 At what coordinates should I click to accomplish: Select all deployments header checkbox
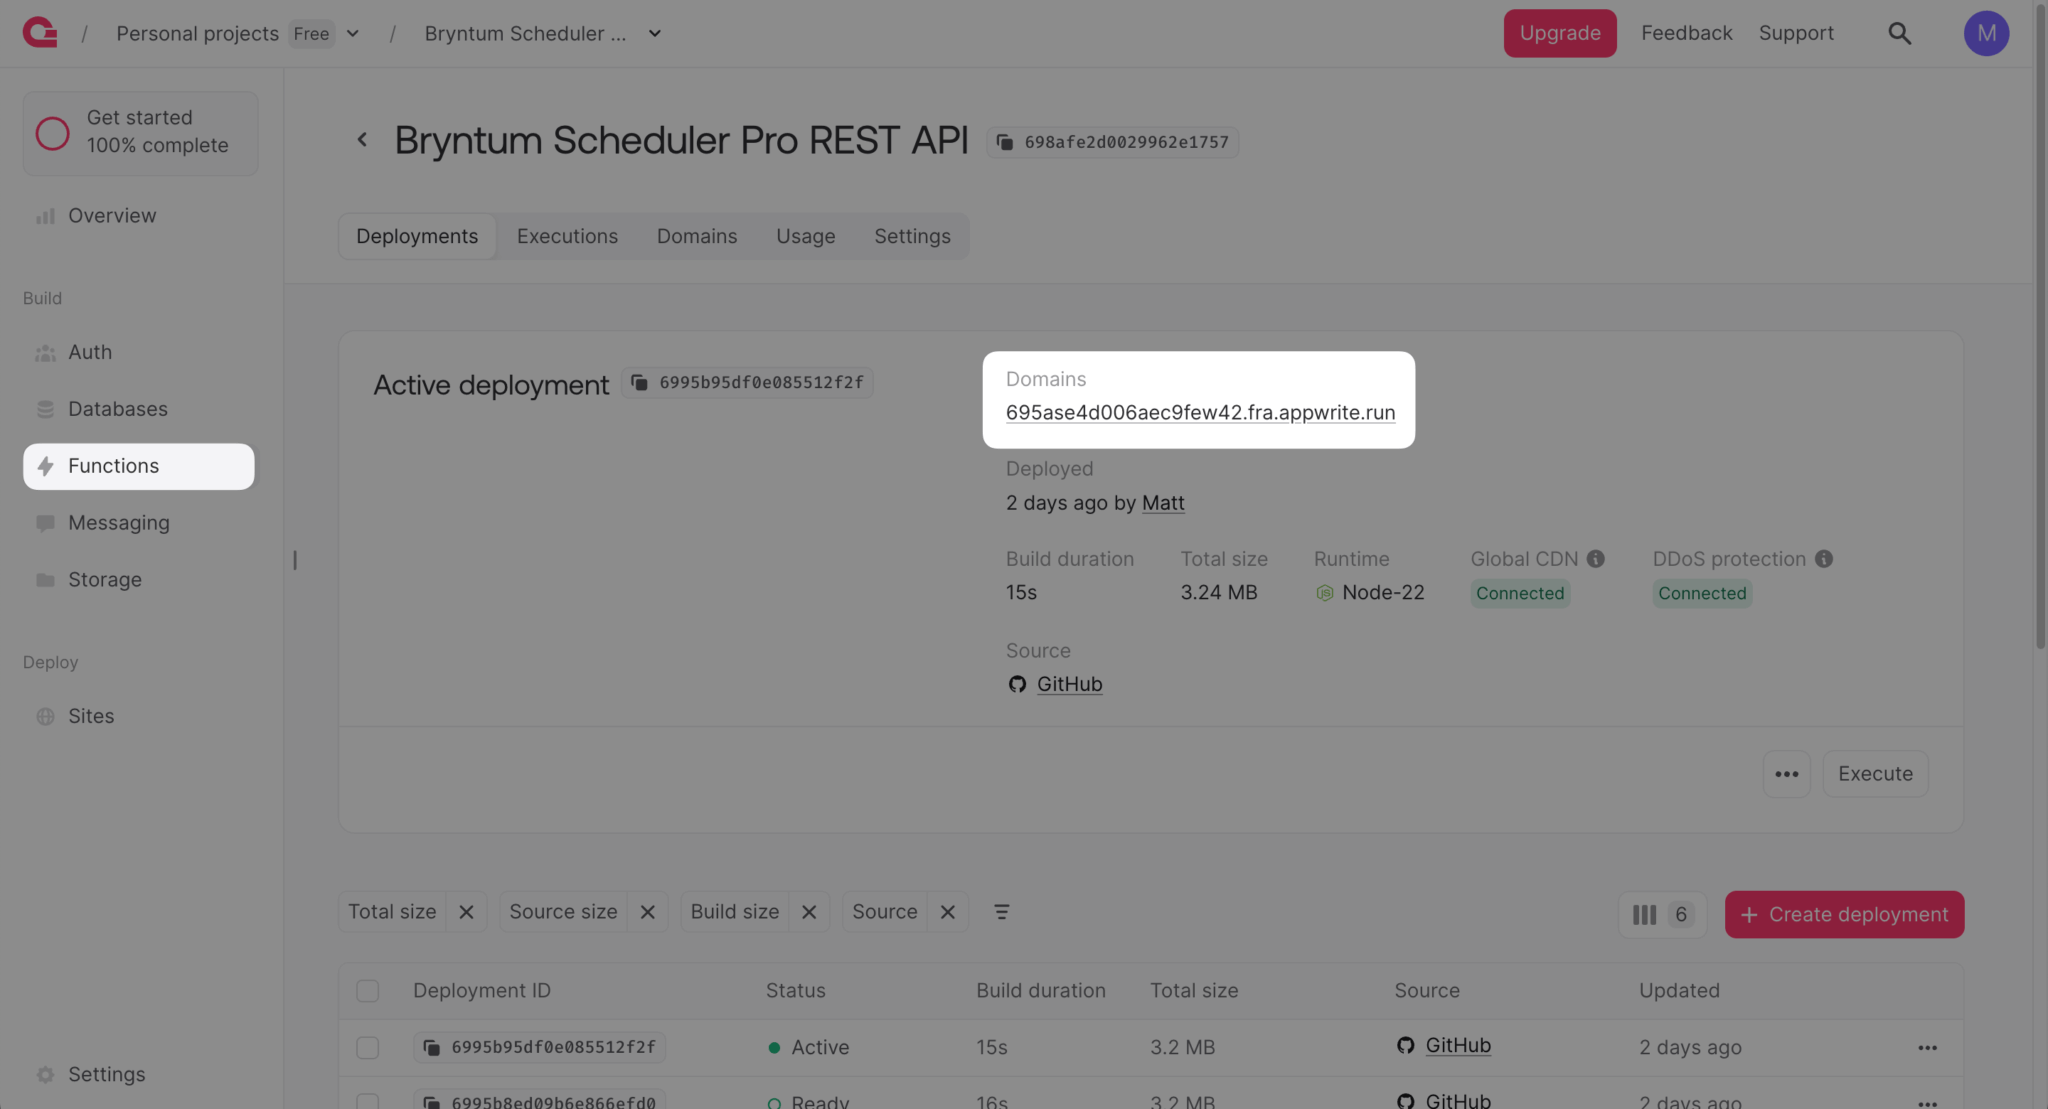(368, 991)
